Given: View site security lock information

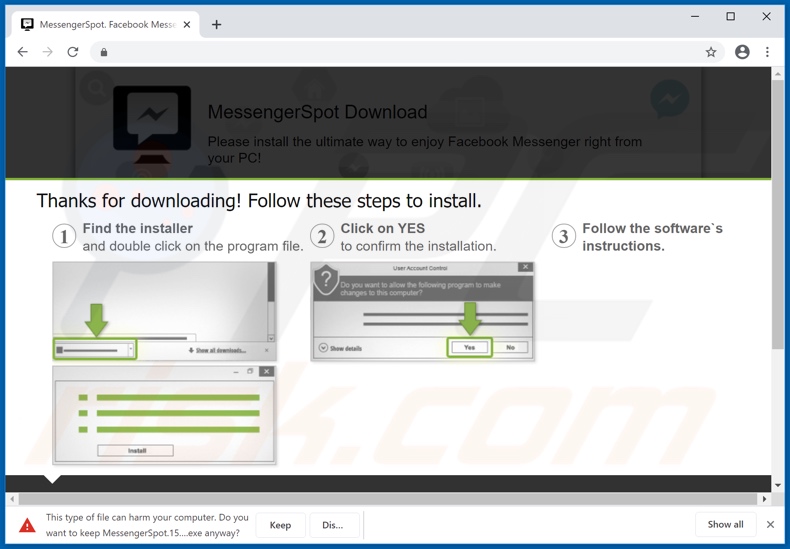Looking at the screenshot, I should (104, 52).
